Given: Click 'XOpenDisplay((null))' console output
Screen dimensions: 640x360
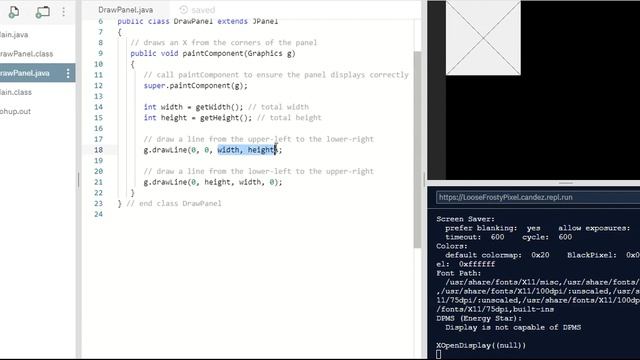Looking at the screenshot, I should (x=481, y=345).
